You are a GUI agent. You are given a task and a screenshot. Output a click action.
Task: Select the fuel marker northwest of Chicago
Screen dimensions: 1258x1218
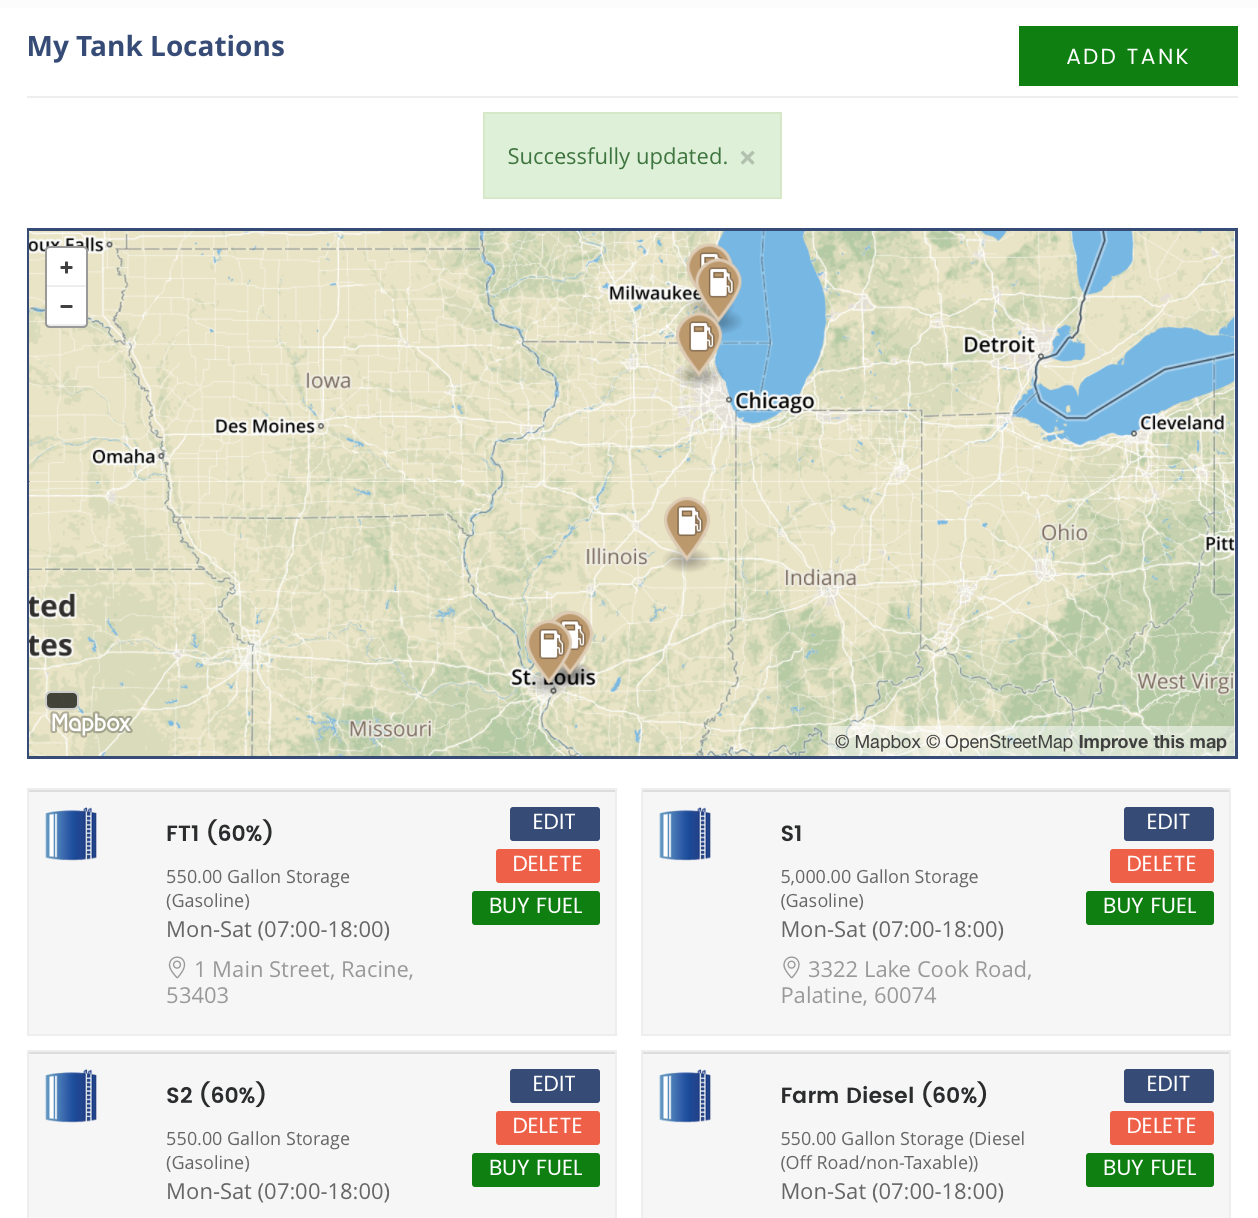tap(699, 339)
